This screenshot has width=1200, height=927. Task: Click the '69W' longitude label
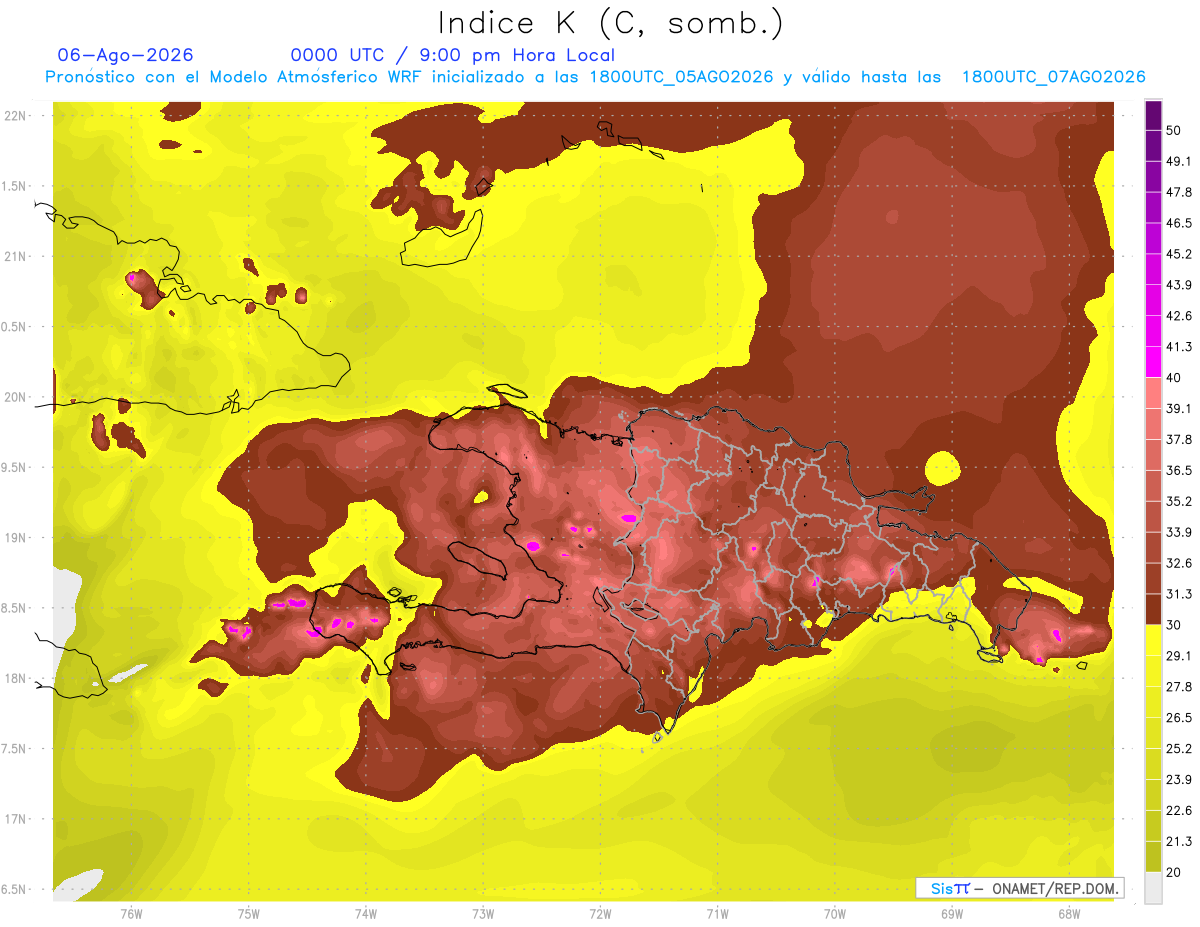tap(952, 913)
